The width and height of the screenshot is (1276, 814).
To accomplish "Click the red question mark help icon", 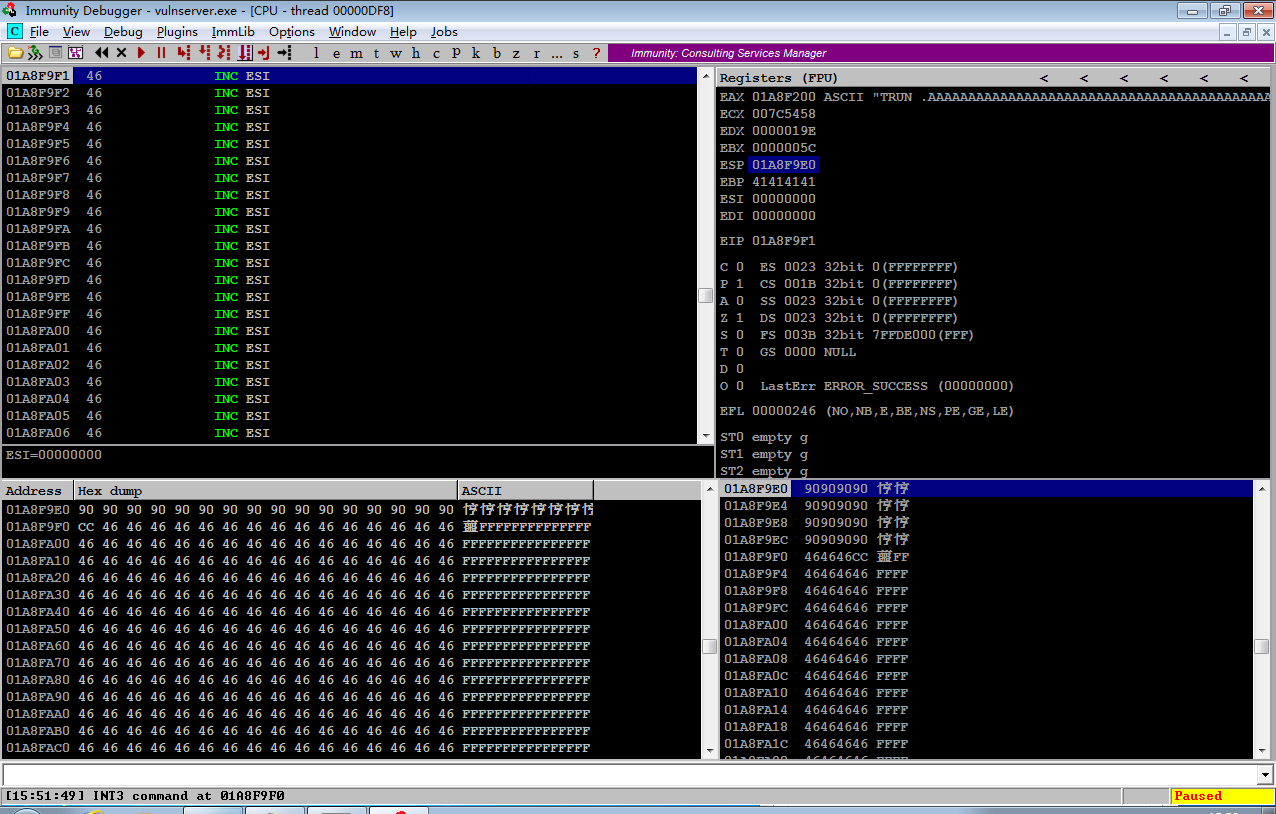I will 597,53.
